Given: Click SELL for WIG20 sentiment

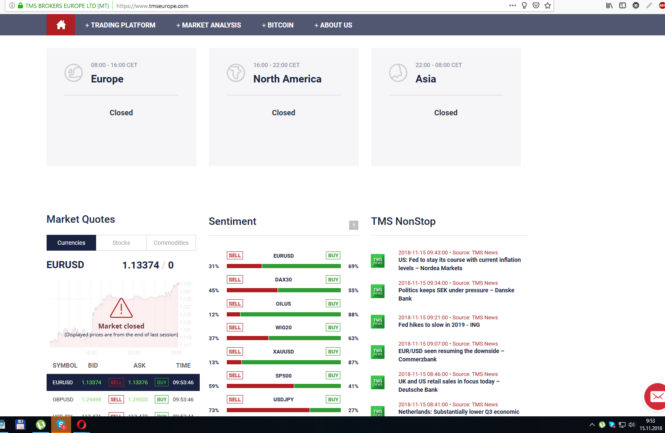Looking at the screenshot, I should click(x=235, y=327).
